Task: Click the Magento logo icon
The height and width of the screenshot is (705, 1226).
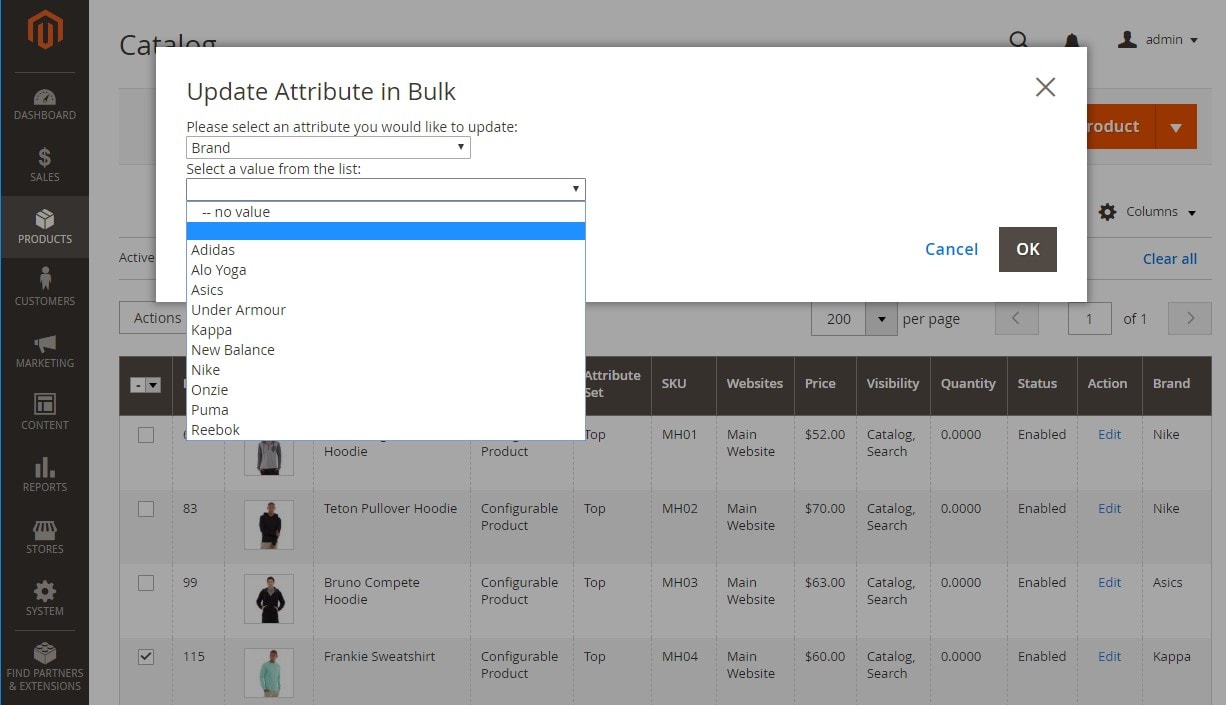Action: (45, 30)
